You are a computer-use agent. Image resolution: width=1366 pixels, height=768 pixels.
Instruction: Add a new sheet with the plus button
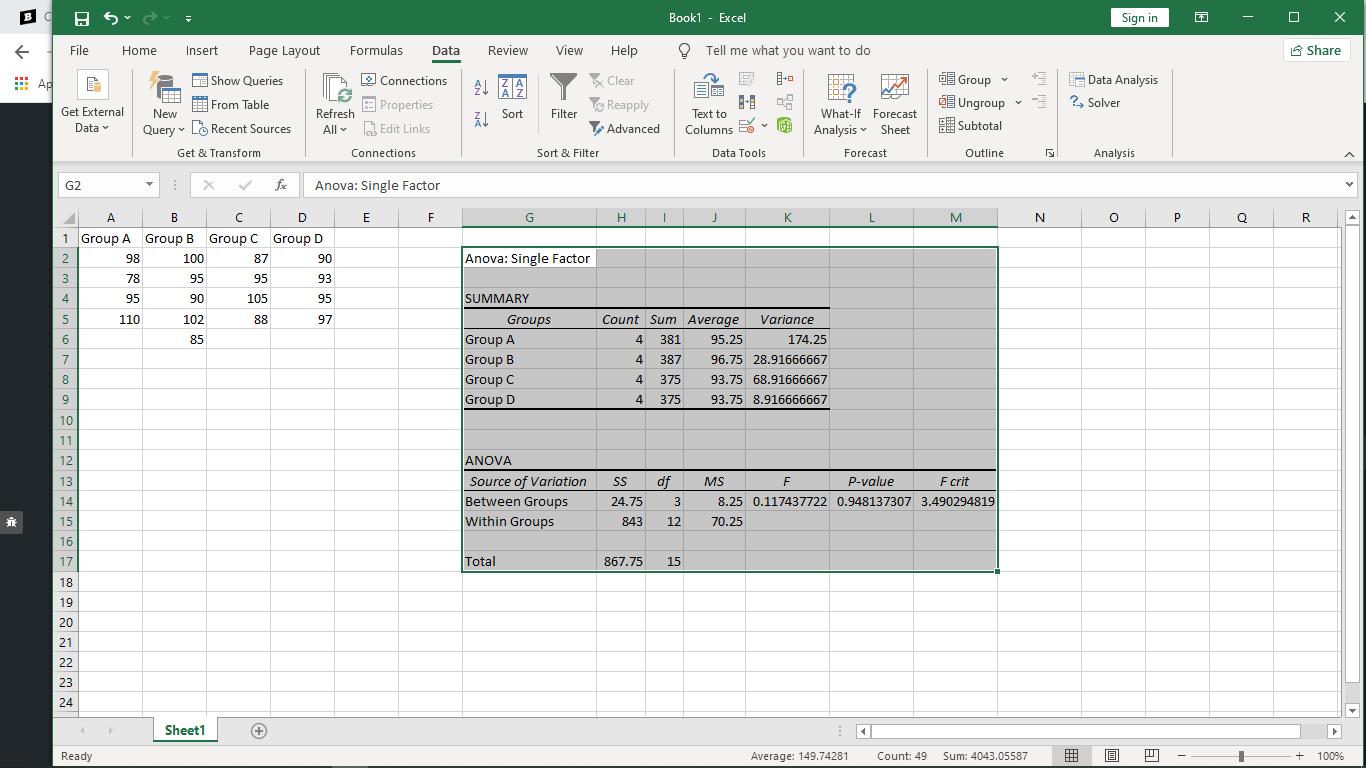(259, 731)
